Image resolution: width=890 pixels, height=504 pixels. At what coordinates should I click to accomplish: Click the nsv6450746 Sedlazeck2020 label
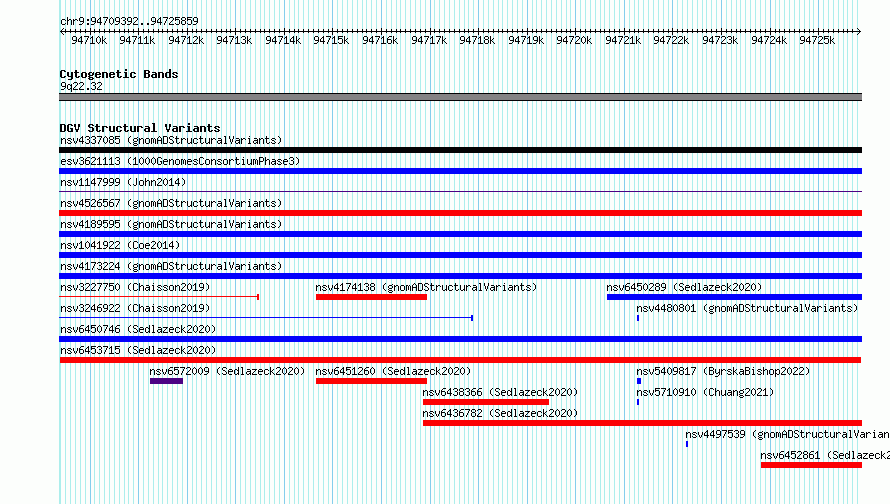[138, 329]
